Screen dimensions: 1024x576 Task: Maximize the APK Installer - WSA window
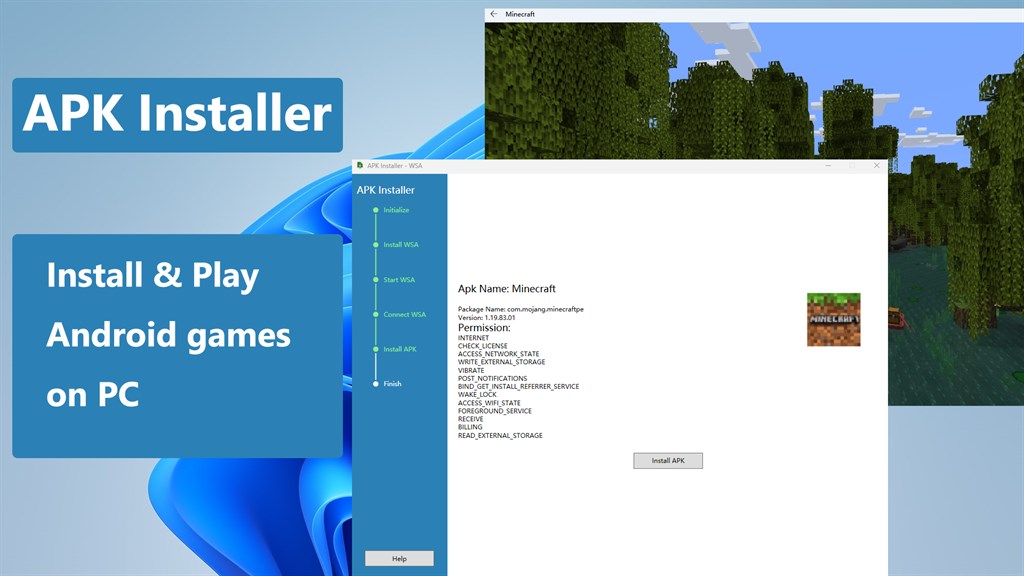click(x=852, y=166)
